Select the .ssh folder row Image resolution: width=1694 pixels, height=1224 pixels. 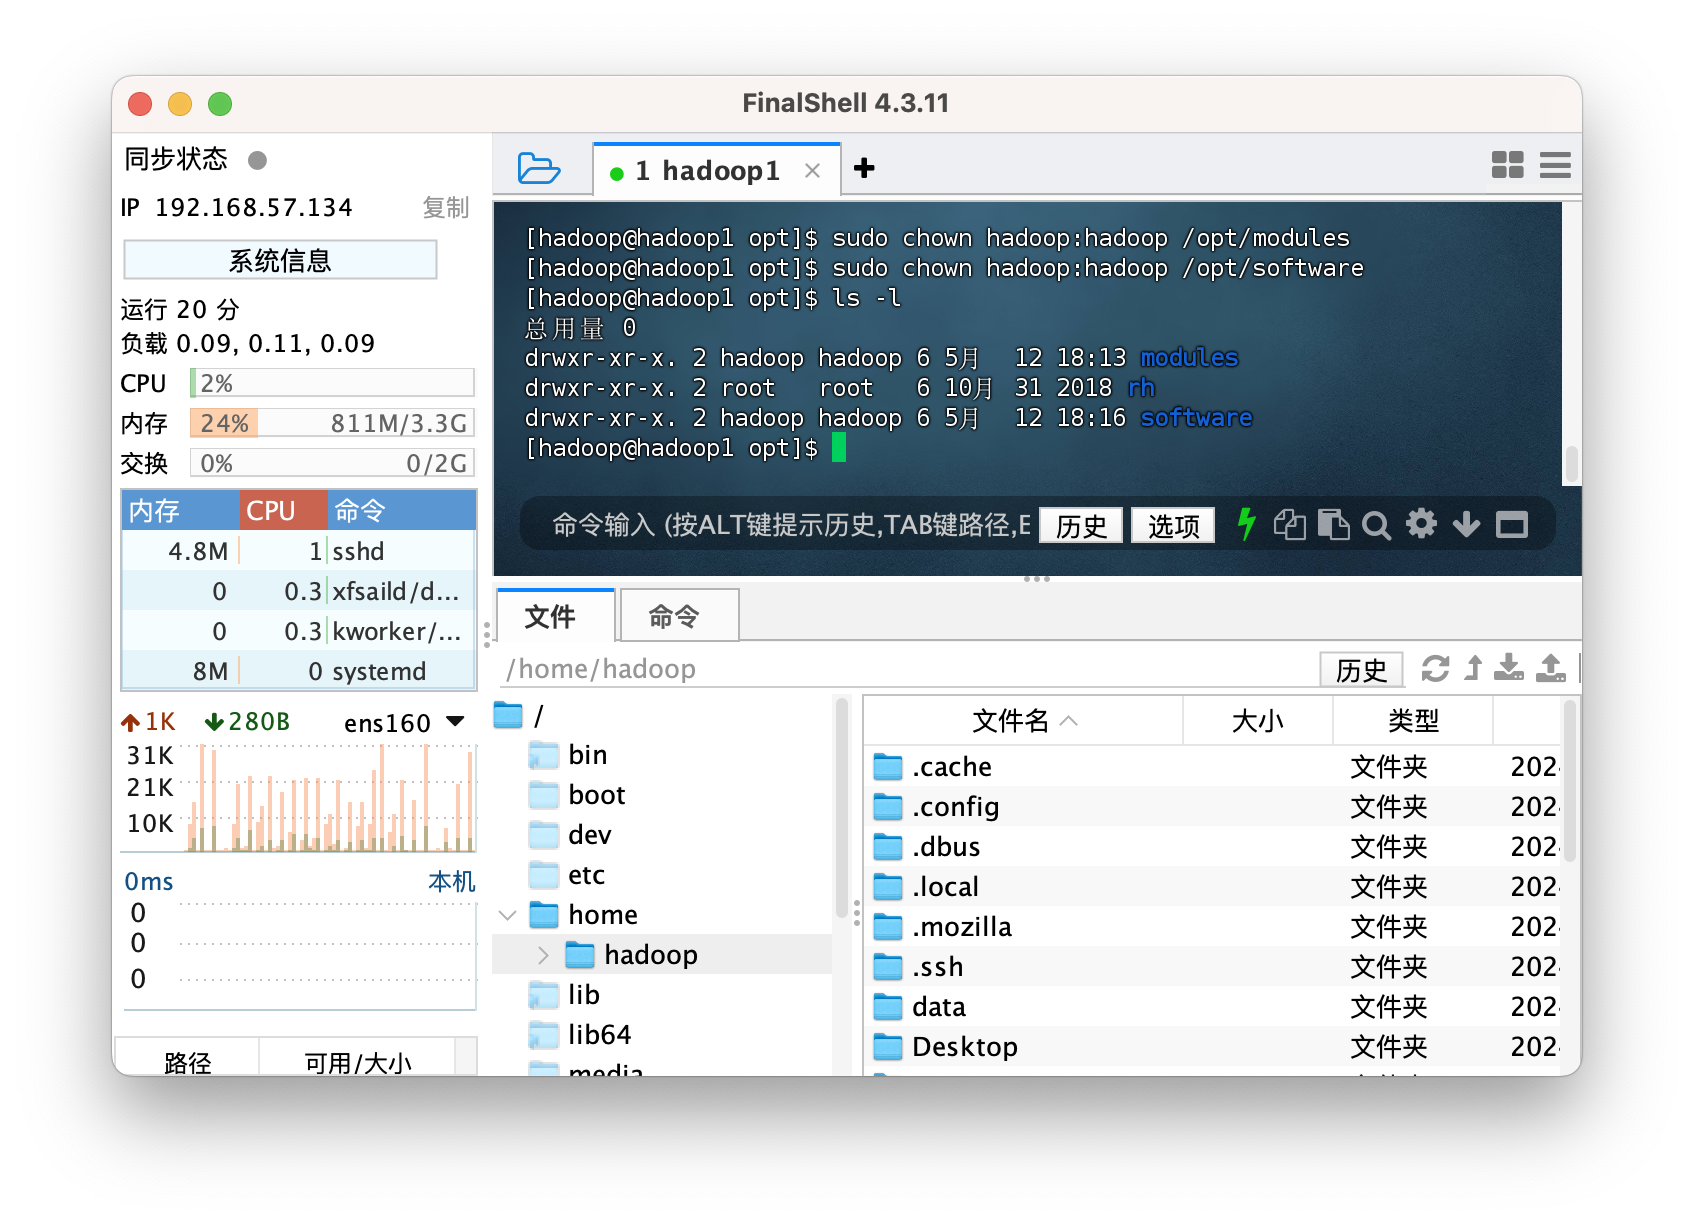click(x=1212, y=967)
